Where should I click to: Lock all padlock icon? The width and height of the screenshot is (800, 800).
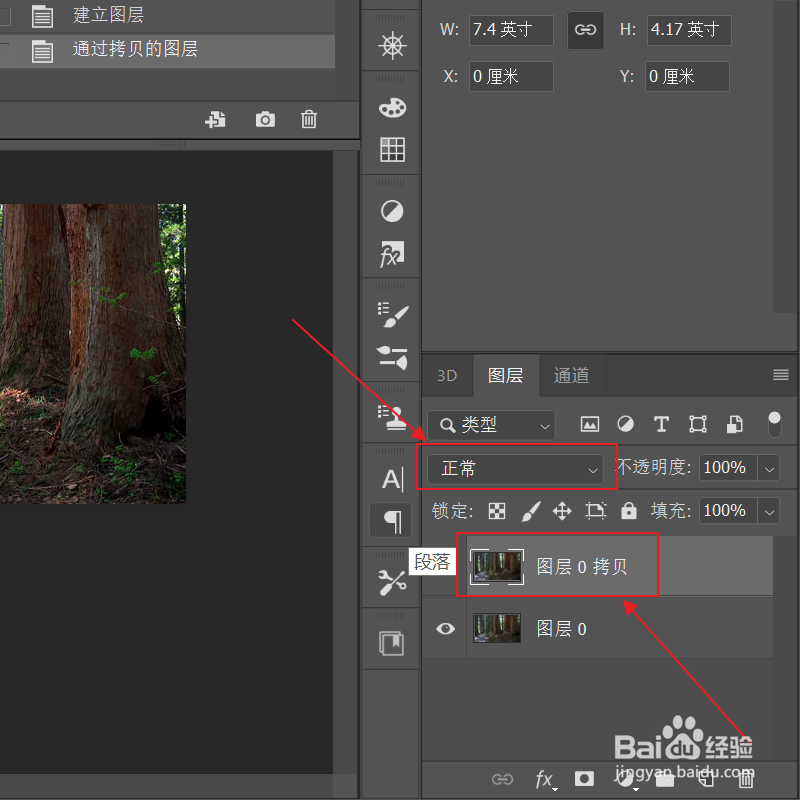coord(629,511)
